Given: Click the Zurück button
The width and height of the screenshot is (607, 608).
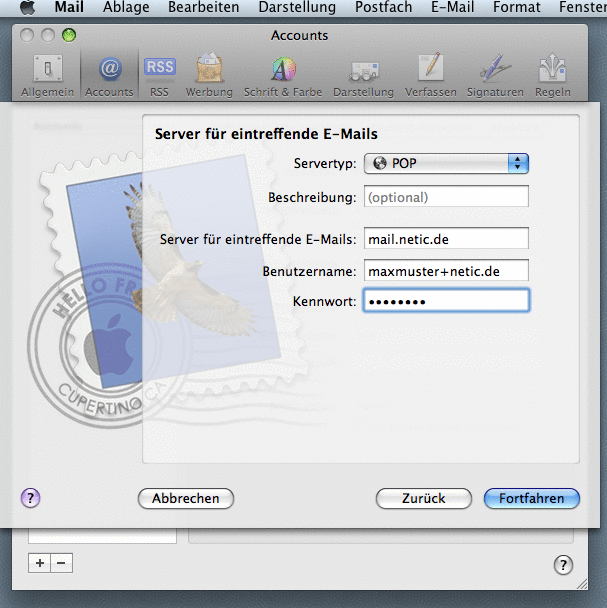Looking at the screenshot, I should click(x=424, y=498).
